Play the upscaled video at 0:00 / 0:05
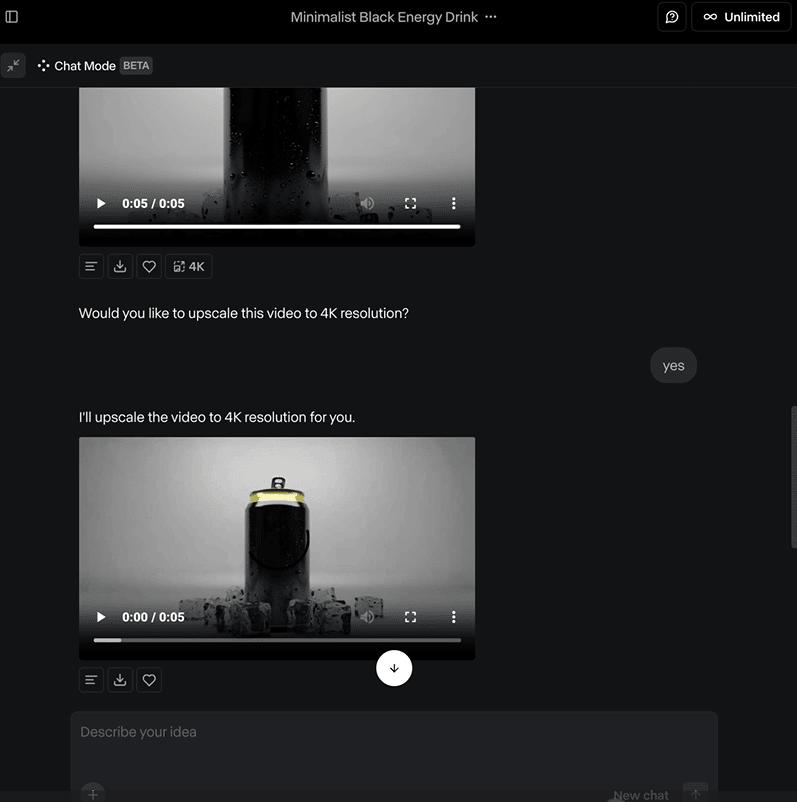This screenshot has height=802, width=797. tap(101, 617)
